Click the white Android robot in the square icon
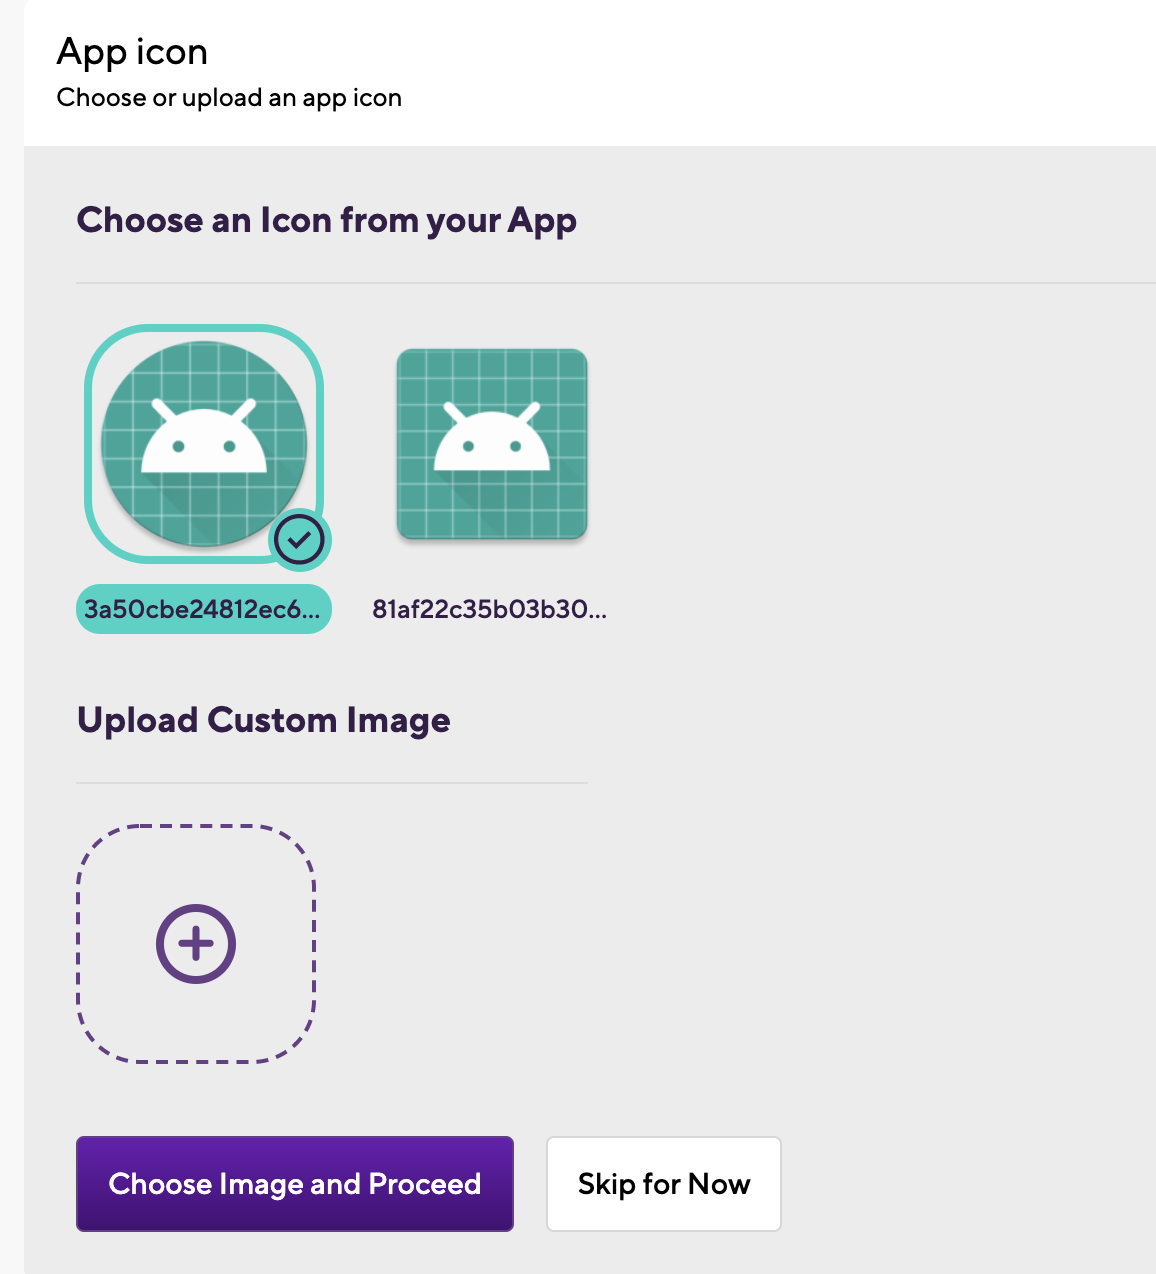Viewport: 1156px width, 1274px height. tap(492, 437)
